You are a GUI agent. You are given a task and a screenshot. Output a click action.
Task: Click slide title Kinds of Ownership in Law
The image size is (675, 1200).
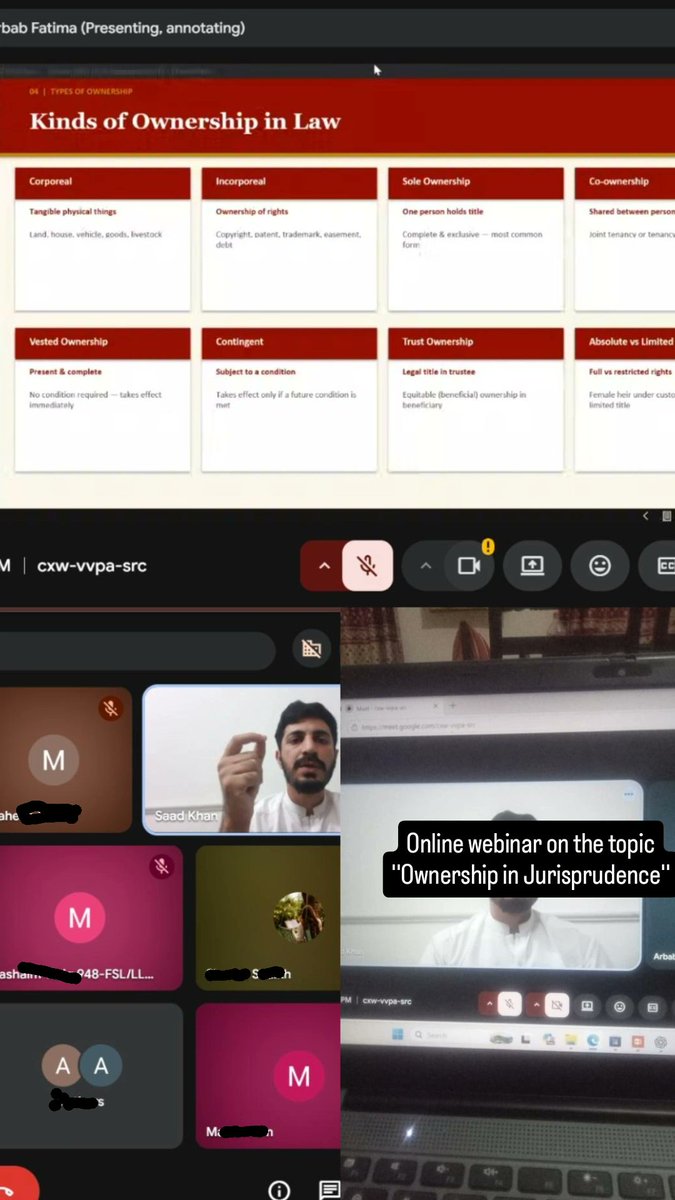185,122
